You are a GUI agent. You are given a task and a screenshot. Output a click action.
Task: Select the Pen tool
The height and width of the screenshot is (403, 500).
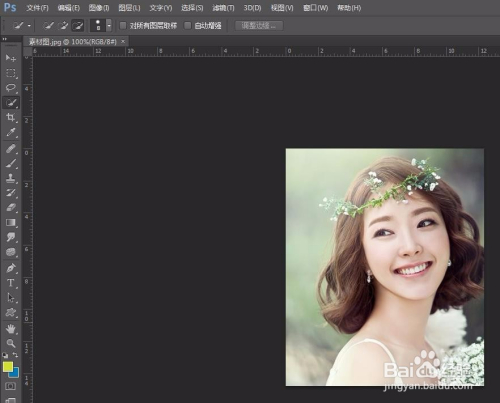point(11,268)
